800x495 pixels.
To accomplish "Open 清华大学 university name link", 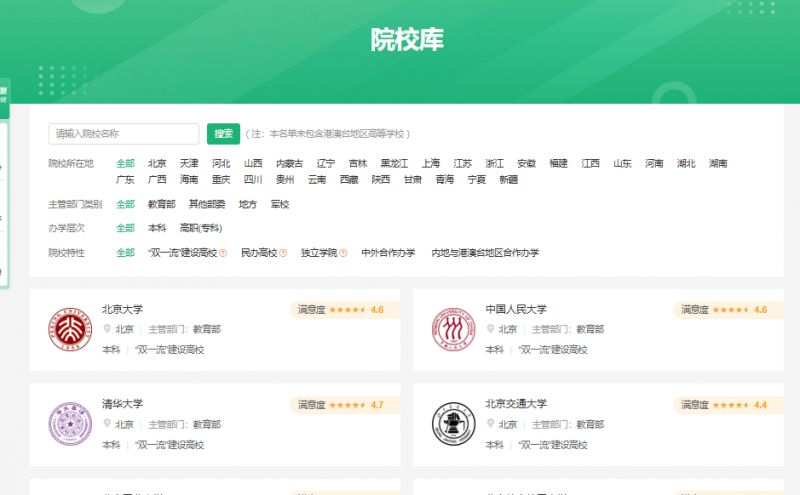I will point(122,404).
